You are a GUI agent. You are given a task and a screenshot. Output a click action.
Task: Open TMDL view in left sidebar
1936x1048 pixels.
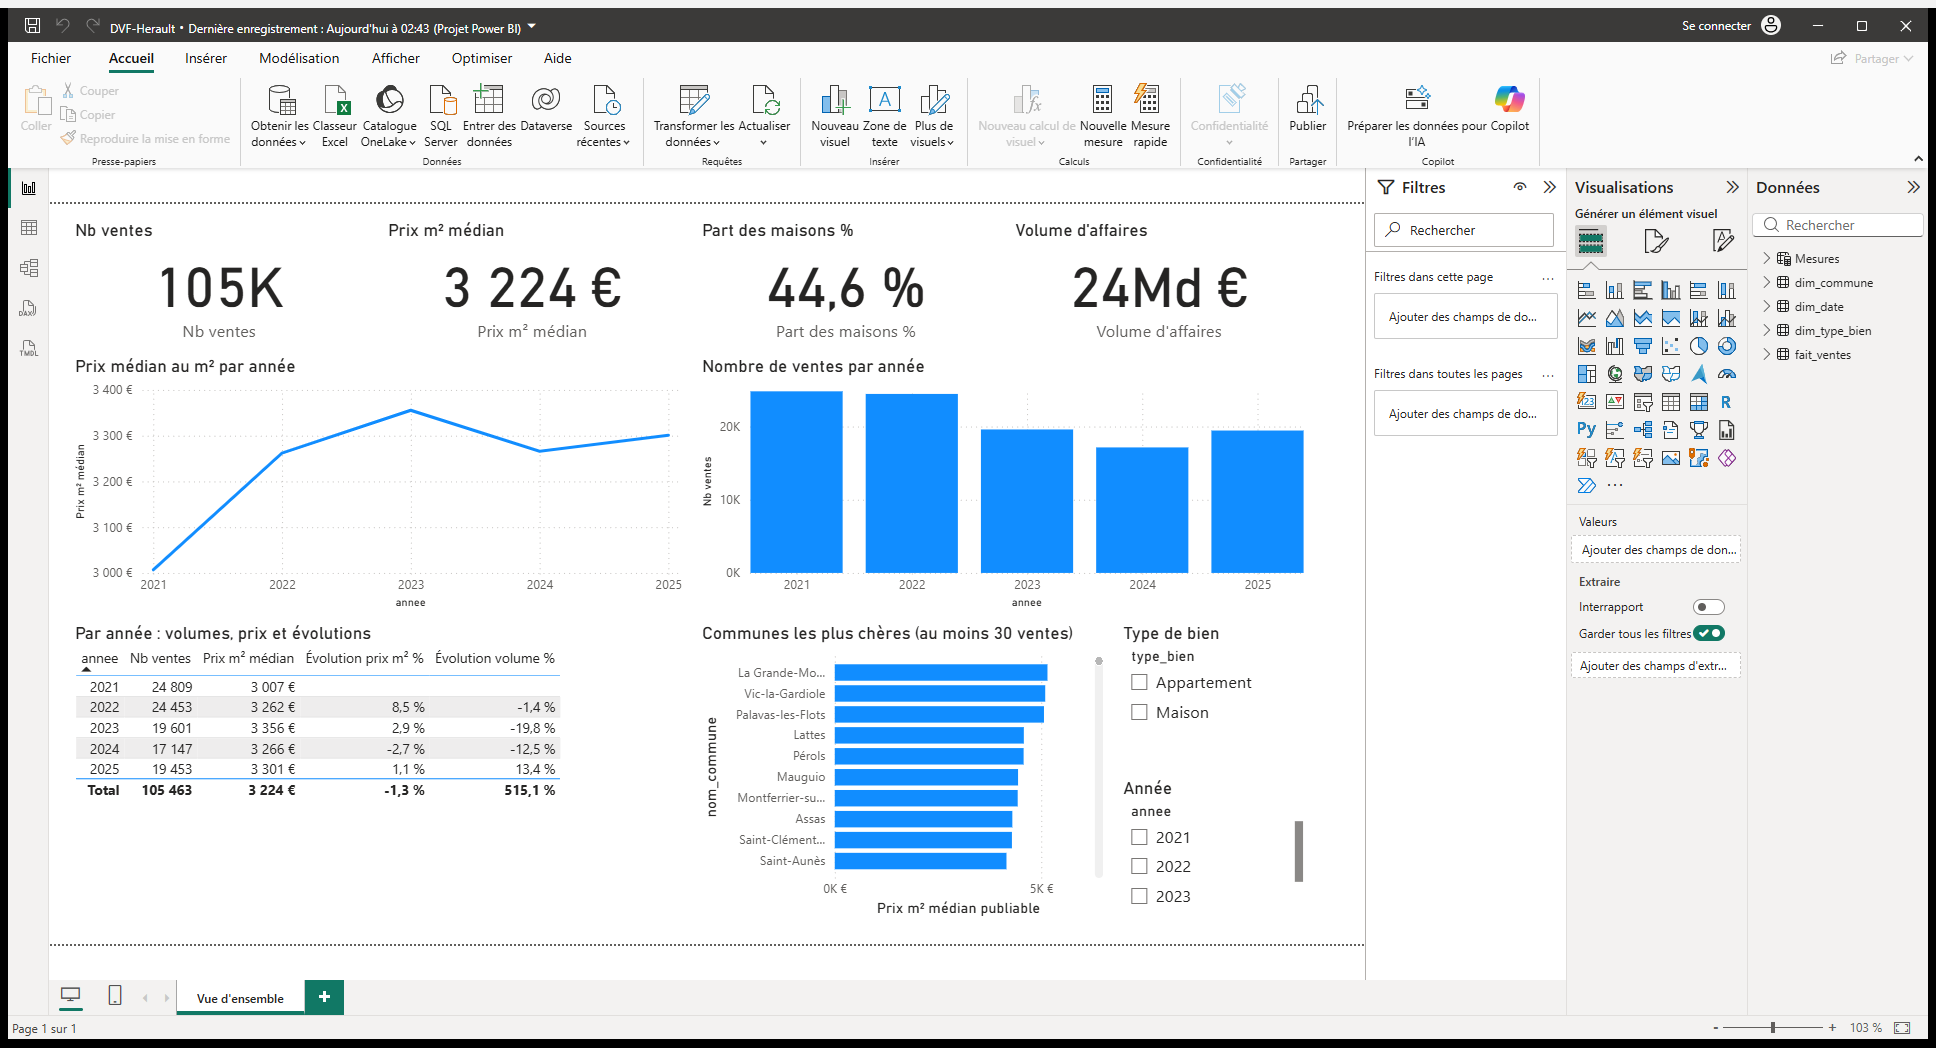tap(29, 348)
